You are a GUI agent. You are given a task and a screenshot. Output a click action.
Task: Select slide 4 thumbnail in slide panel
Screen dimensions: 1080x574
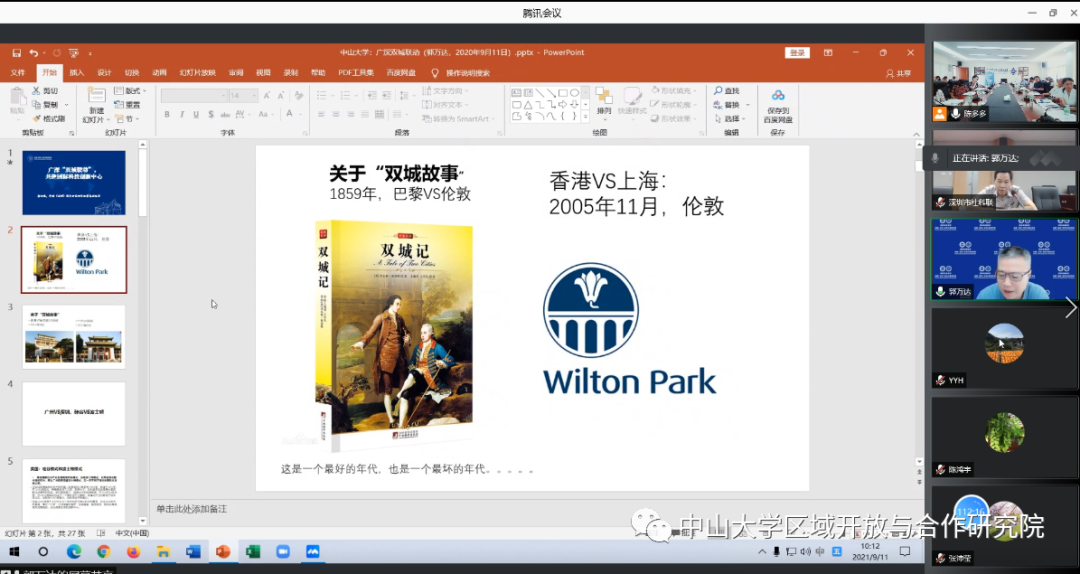coord(74,414)
